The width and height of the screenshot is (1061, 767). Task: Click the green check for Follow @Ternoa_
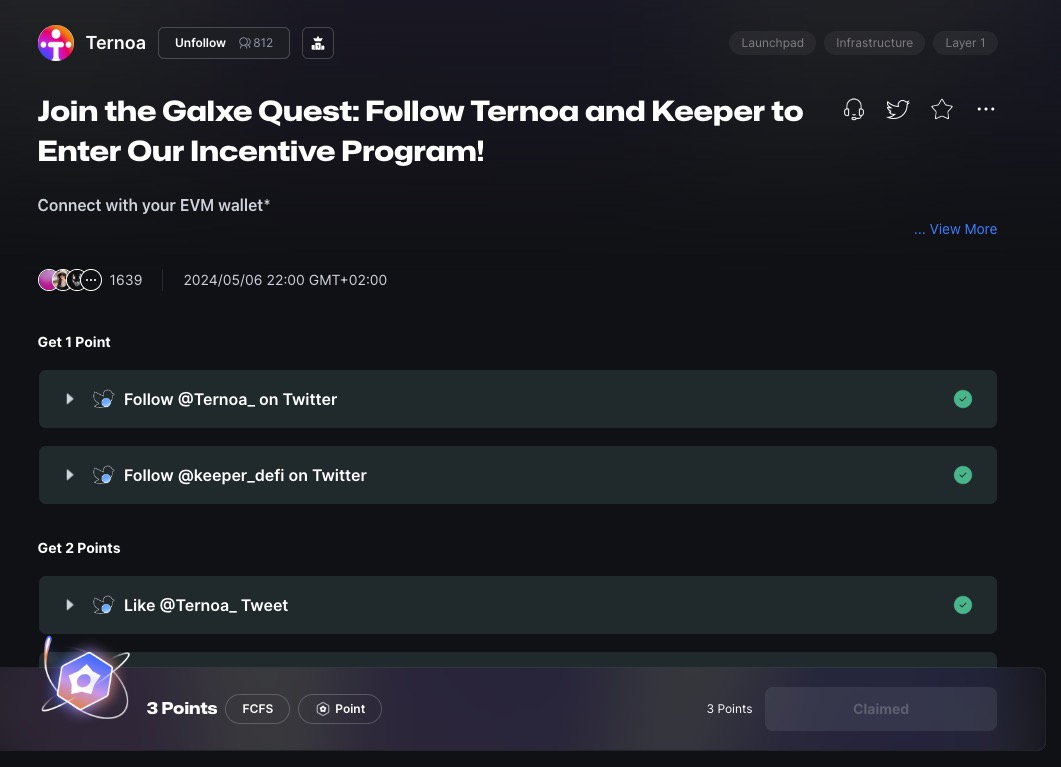pos(963,399)
